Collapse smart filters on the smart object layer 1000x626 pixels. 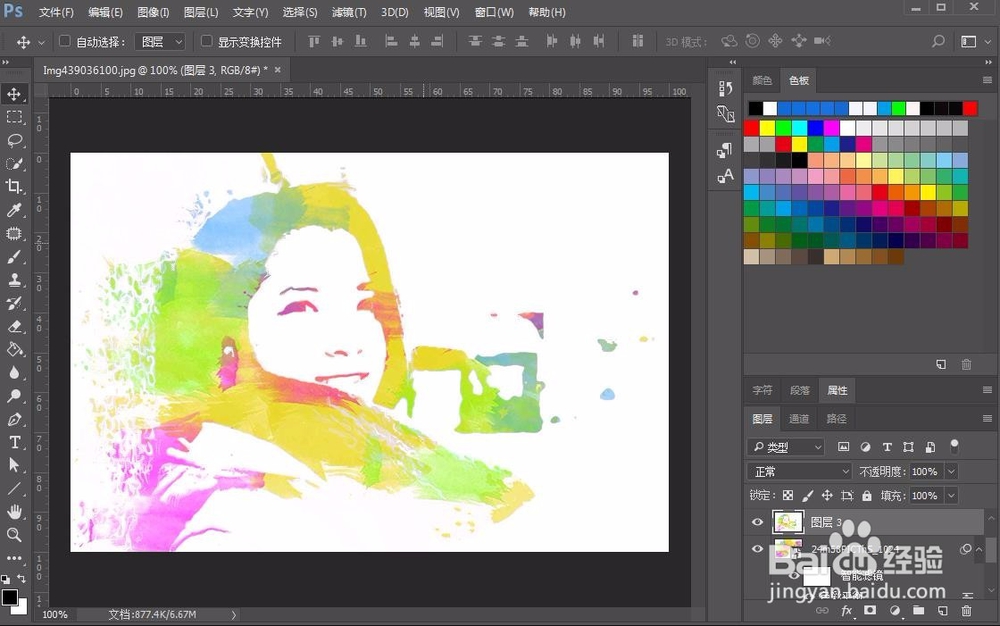coord(979,549)
